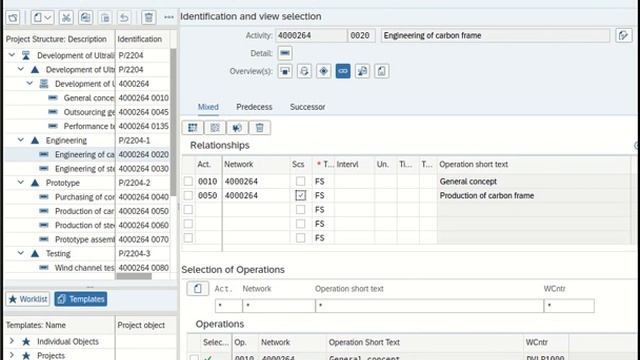Collapse the network 4000264 tree node
640x360 pixels.
(x=29, y=83)
